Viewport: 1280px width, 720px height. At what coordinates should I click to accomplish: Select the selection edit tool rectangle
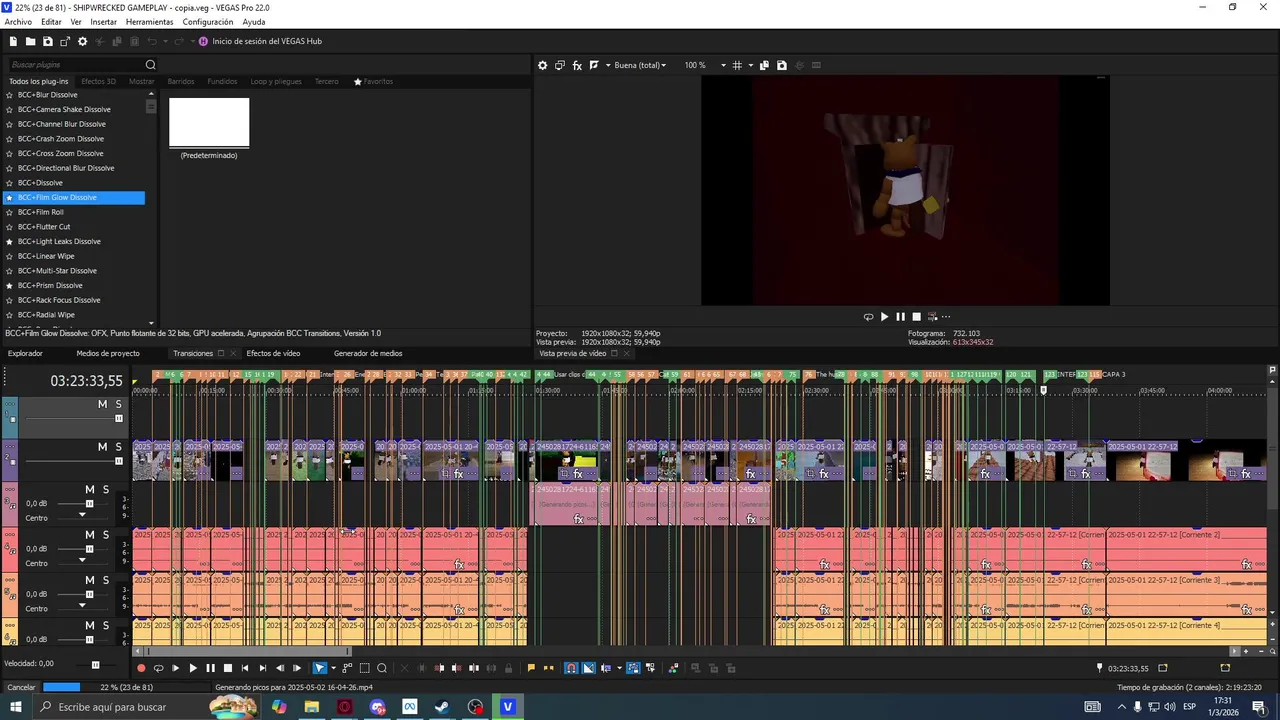(x=364, y=668)
